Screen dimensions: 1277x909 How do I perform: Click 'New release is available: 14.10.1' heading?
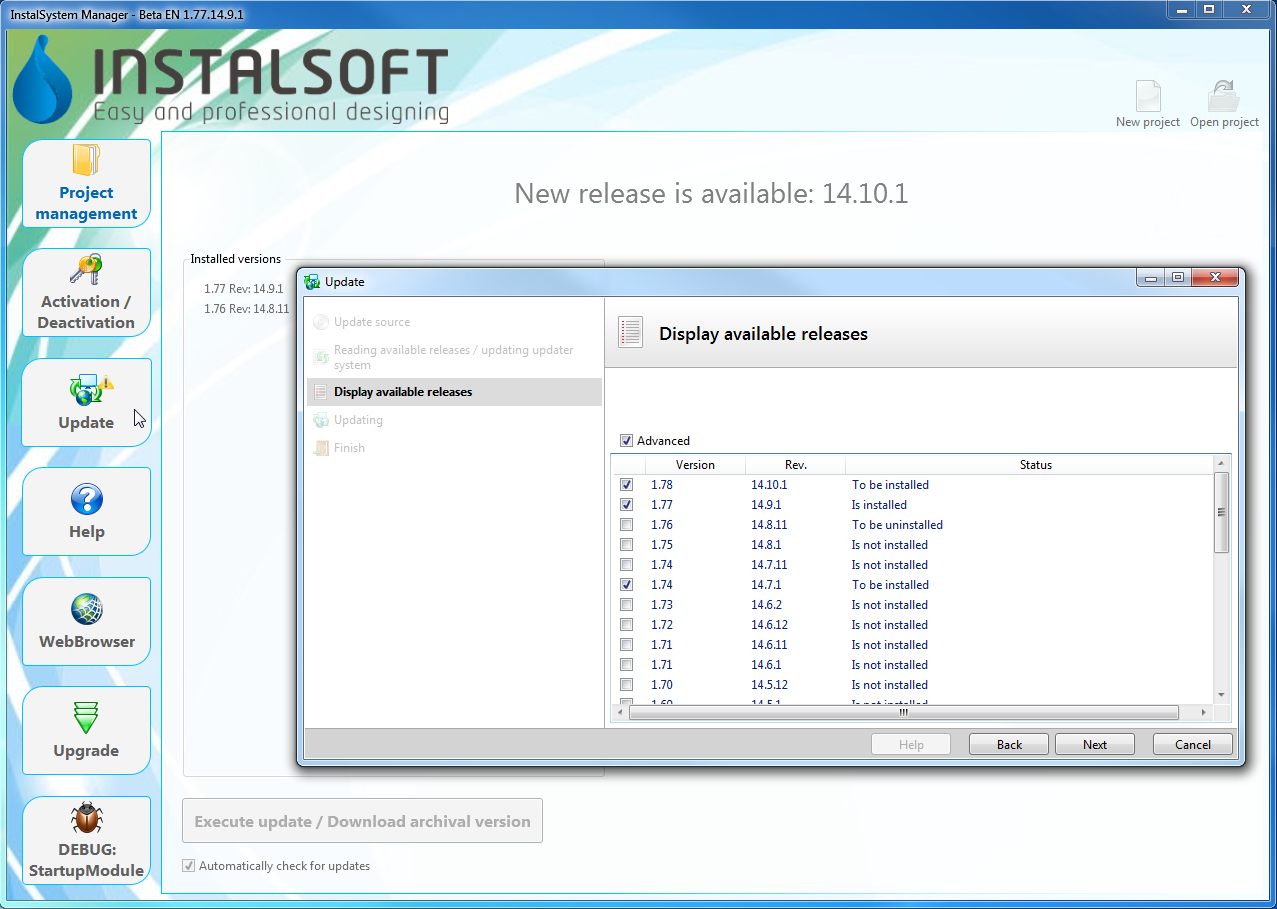(711, 193)
